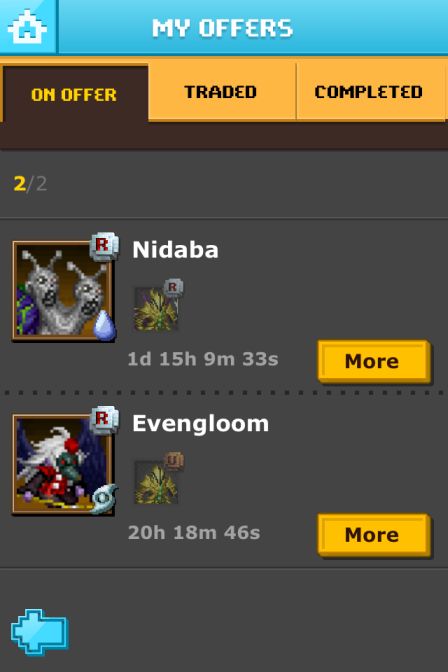
Task: Switch to the Completed tab
Action: (370, 92)
